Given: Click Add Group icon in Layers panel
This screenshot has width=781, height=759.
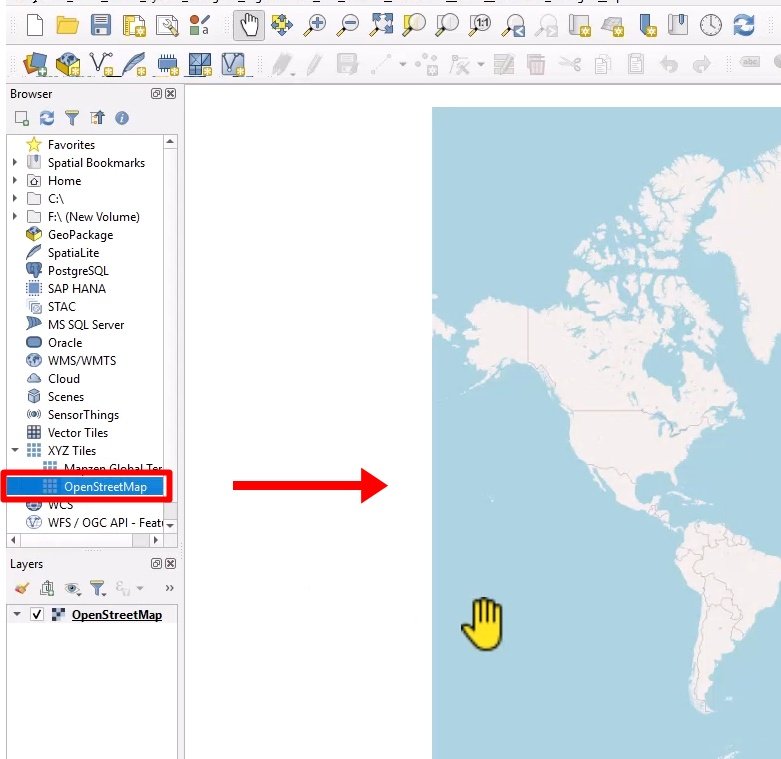Looking at the screenshot, I should point(47,588).
